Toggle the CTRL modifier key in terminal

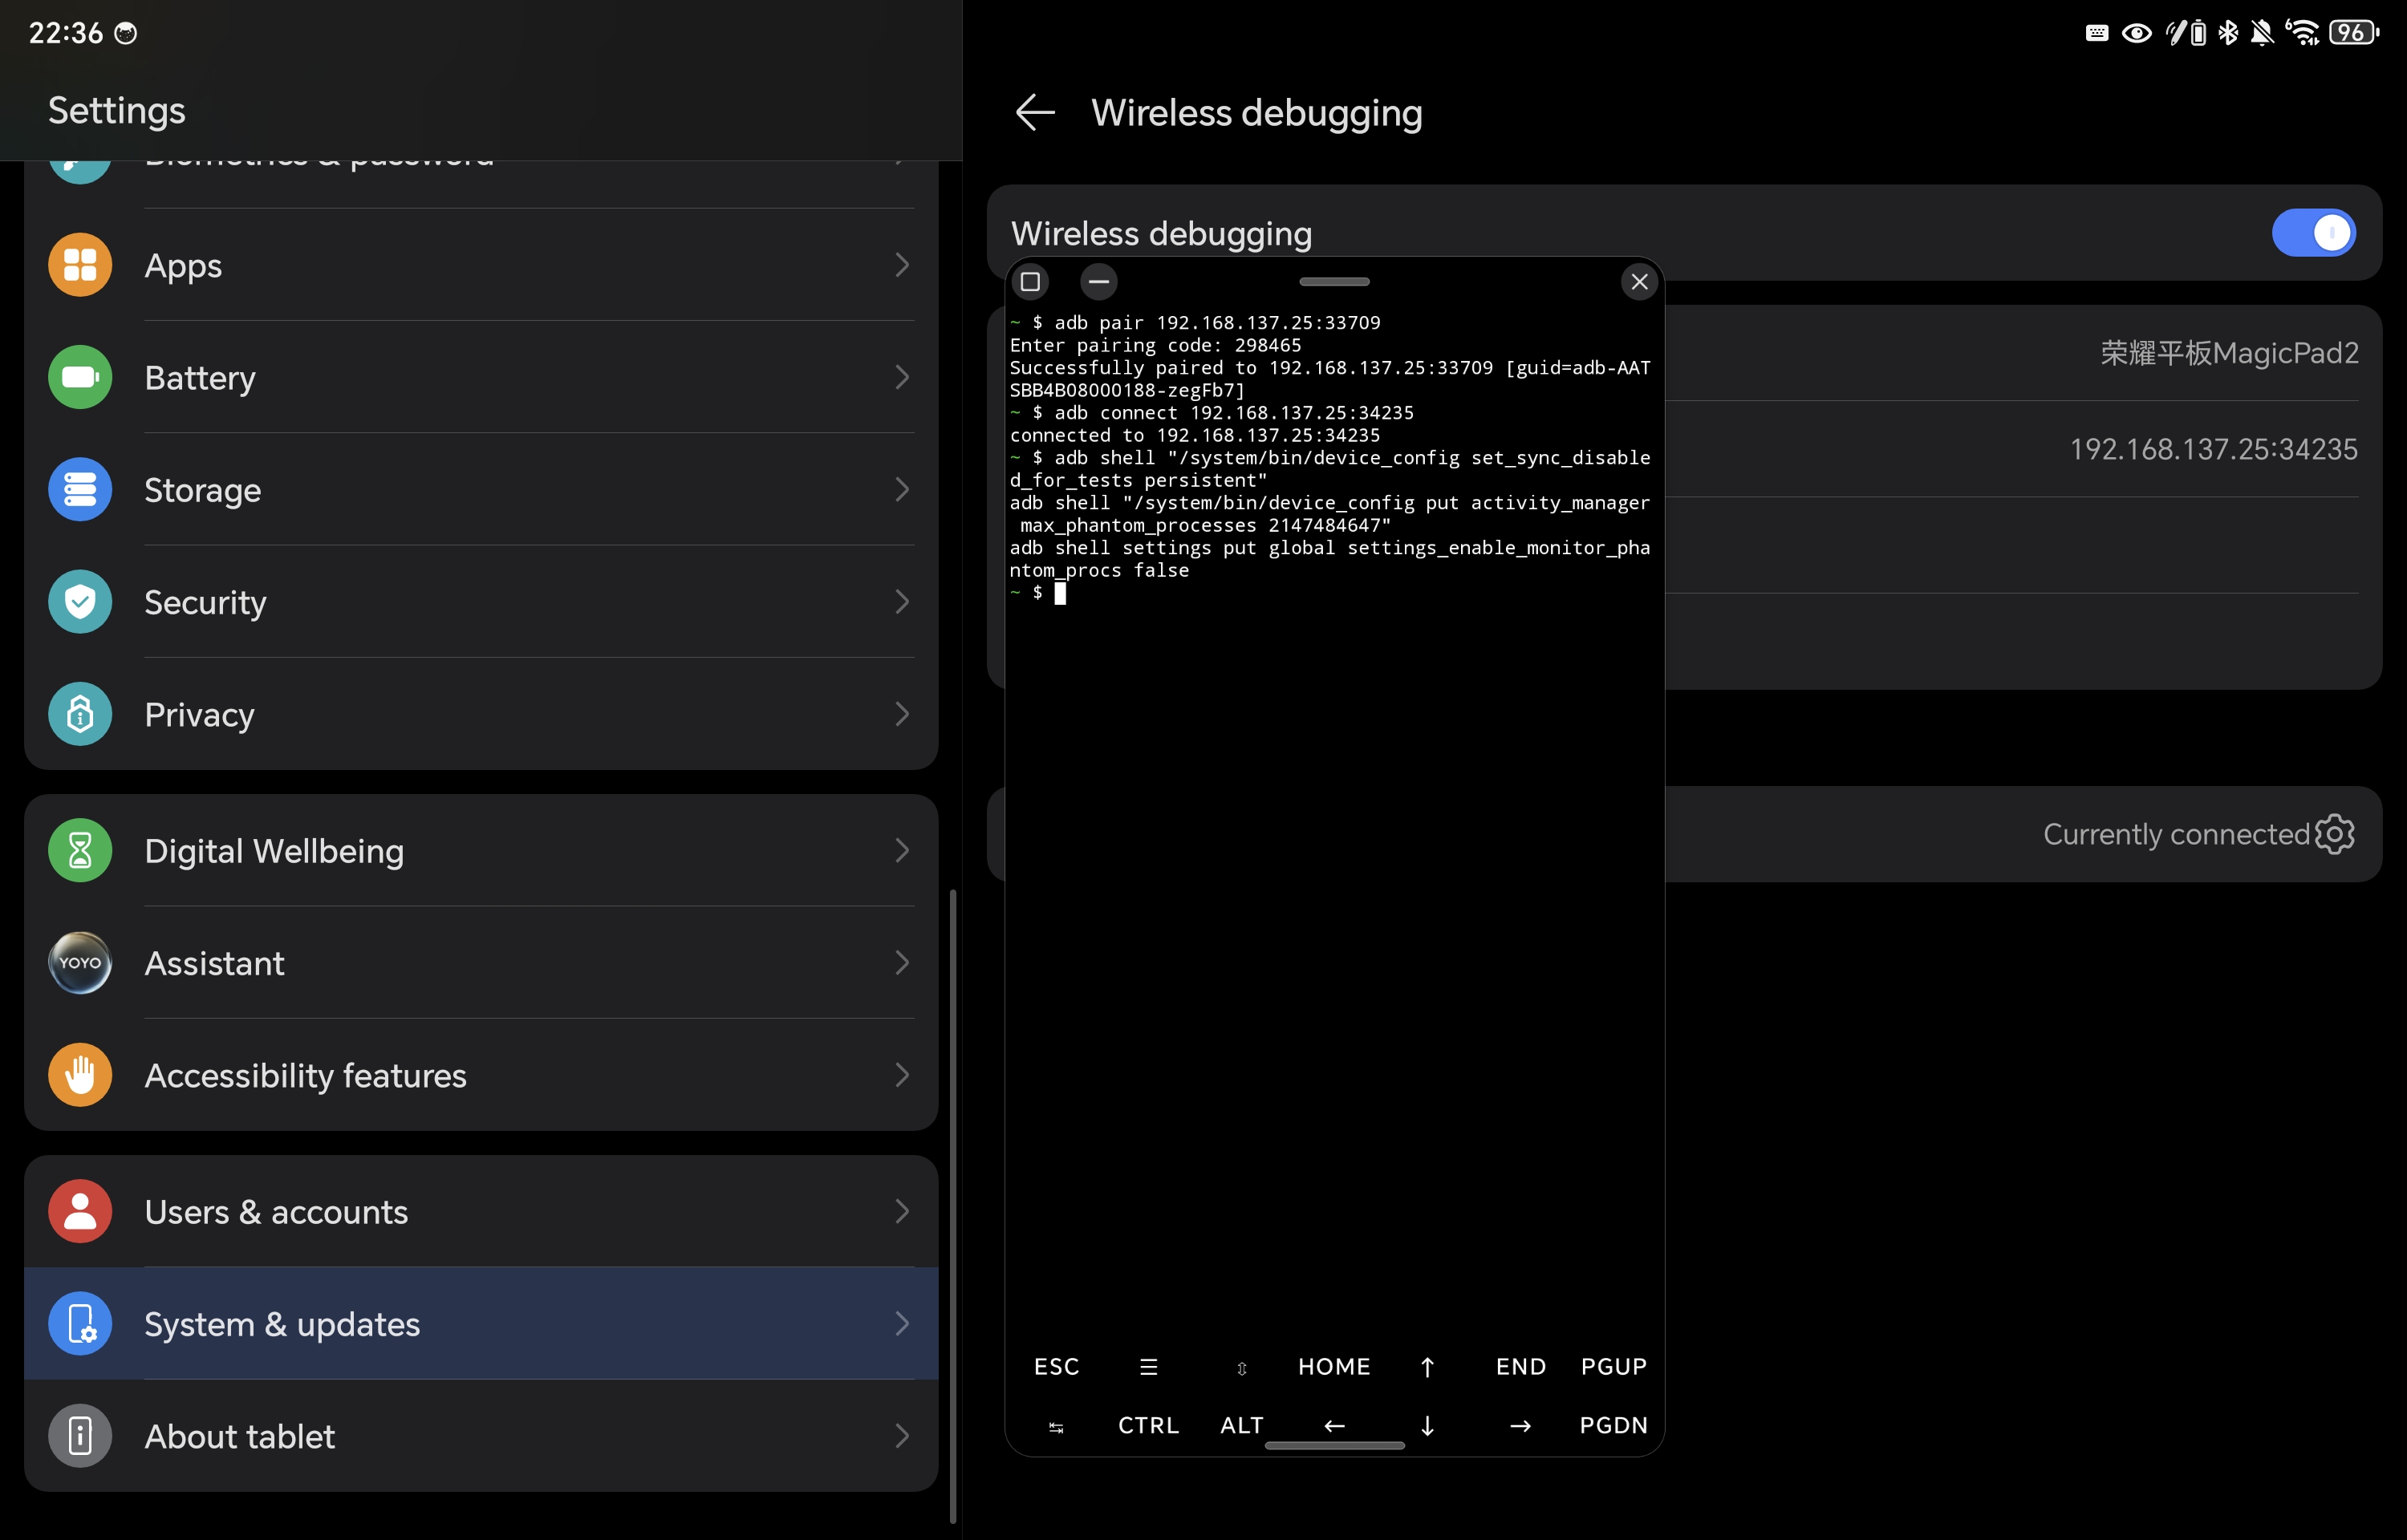(1148, 1425)
